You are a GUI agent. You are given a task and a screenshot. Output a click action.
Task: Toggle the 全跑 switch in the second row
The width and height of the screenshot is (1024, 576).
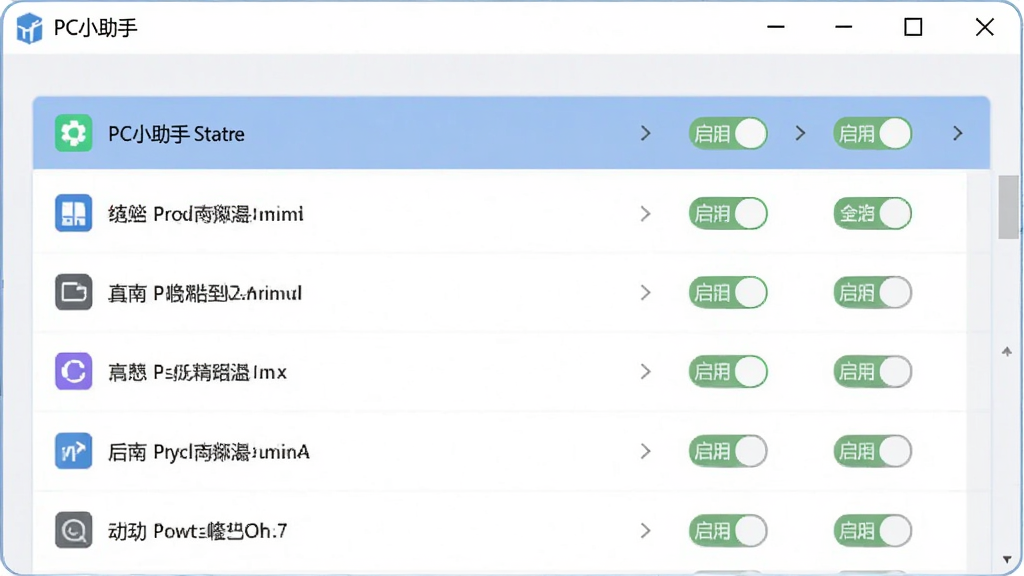coord(872,213)
